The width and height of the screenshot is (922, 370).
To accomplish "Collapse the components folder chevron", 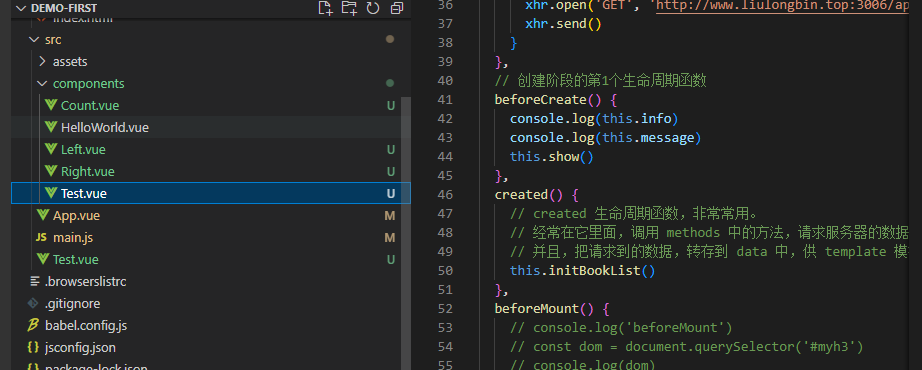I will 42,84.
